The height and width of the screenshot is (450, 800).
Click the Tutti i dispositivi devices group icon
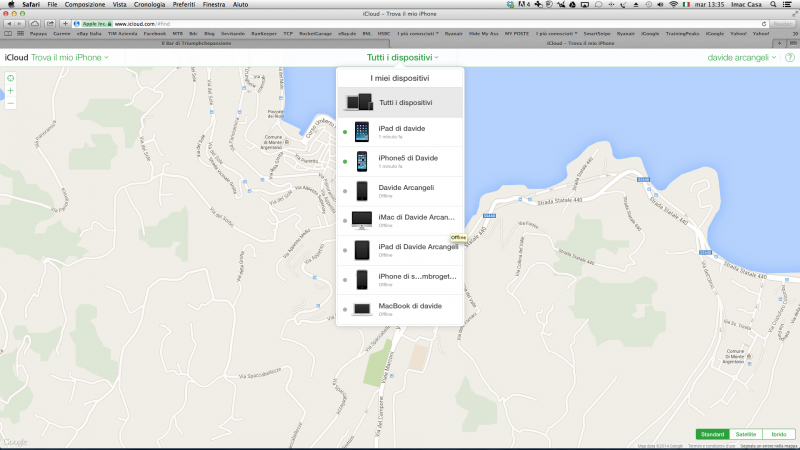(359, 102)
